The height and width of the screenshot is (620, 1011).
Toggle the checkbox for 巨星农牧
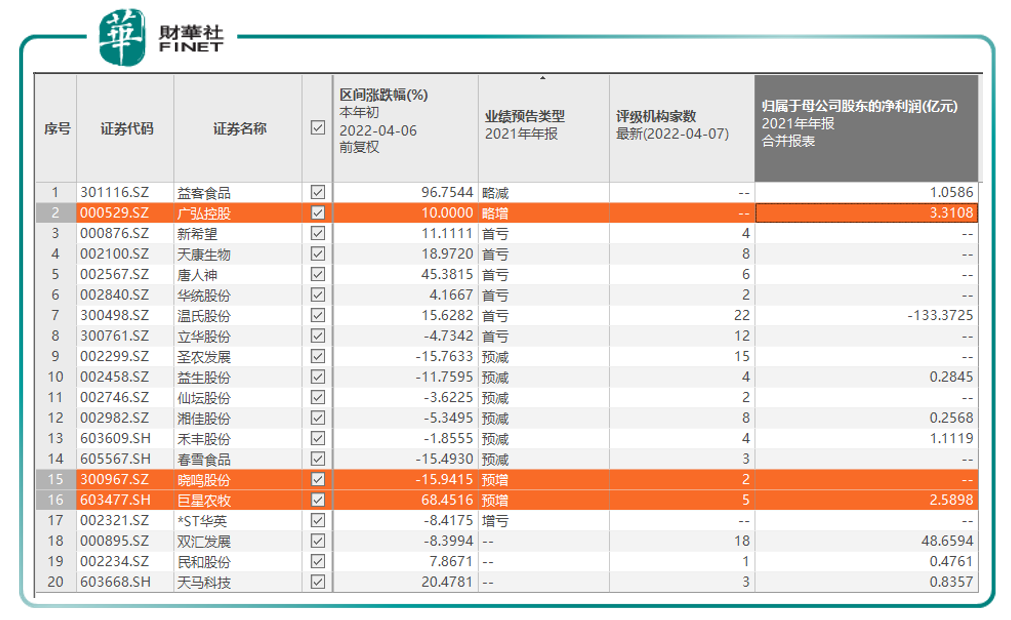click(x=318, y=500)
